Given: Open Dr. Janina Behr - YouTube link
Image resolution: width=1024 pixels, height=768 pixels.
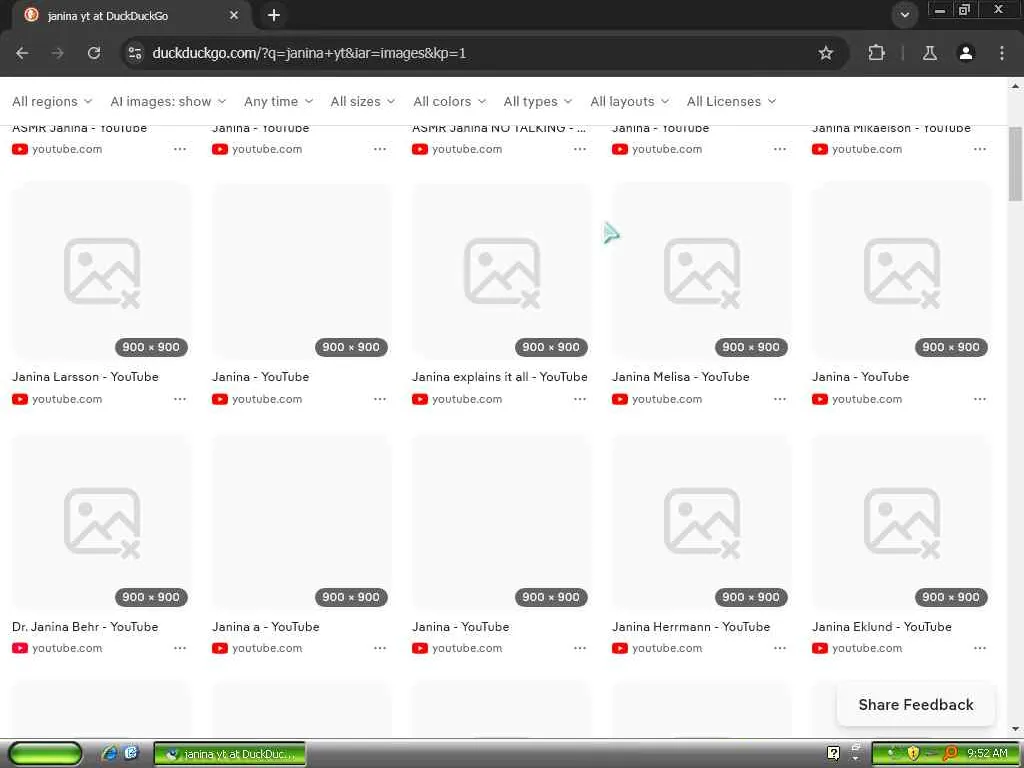Looking at the screenshot, I should point(85,627).
